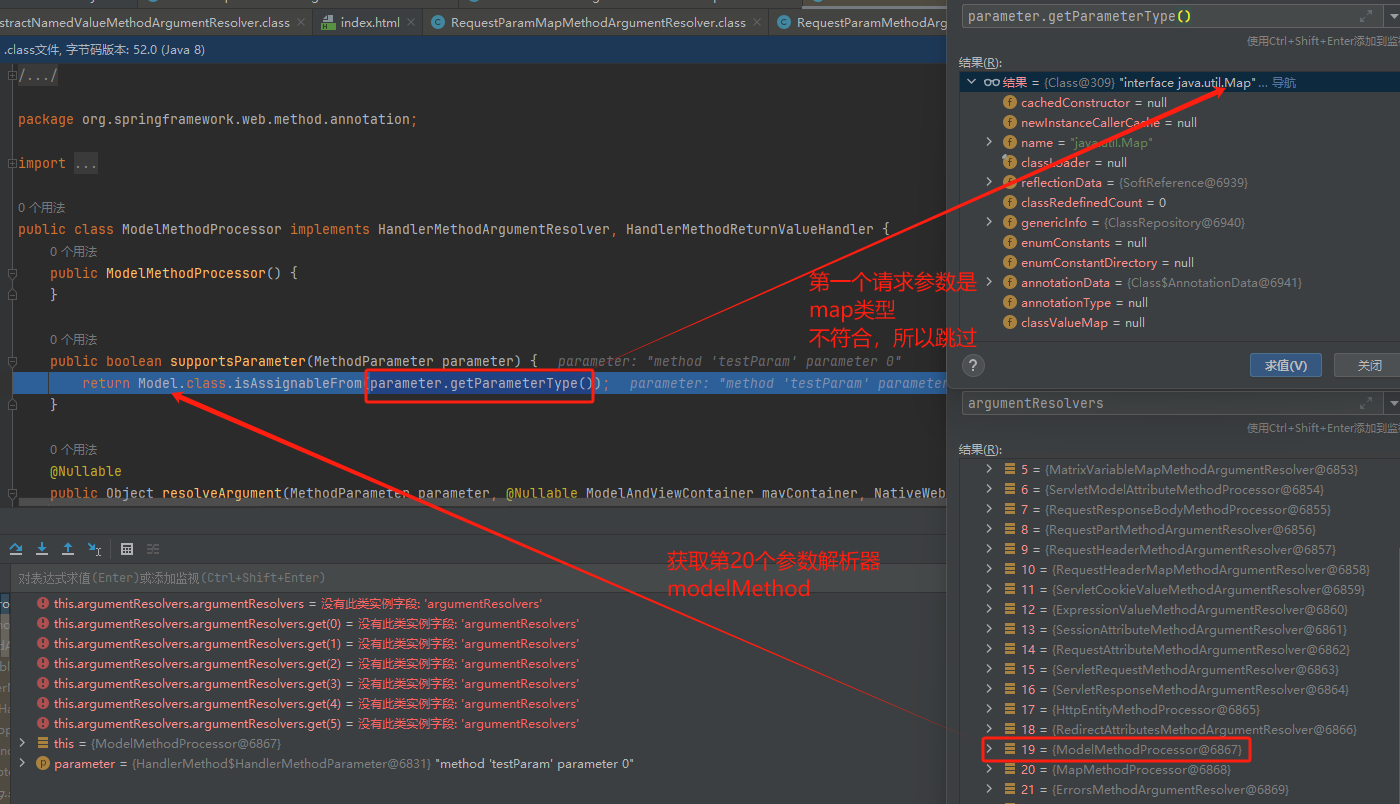Click the help question mark button
This screenshot has height=804, width=1400.
pos(973,365)
